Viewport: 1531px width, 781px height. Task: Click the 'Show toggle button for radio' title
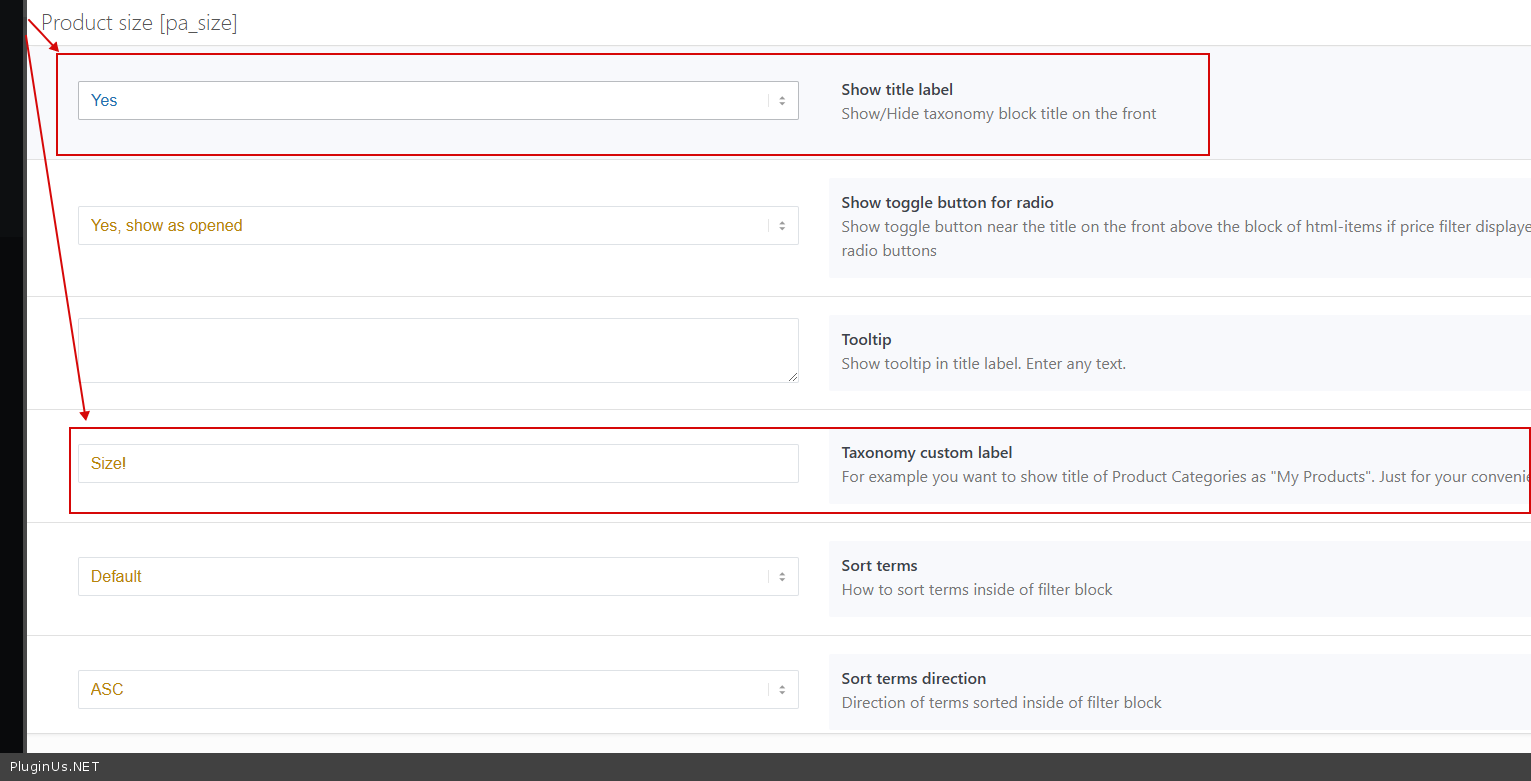point(947,203)
